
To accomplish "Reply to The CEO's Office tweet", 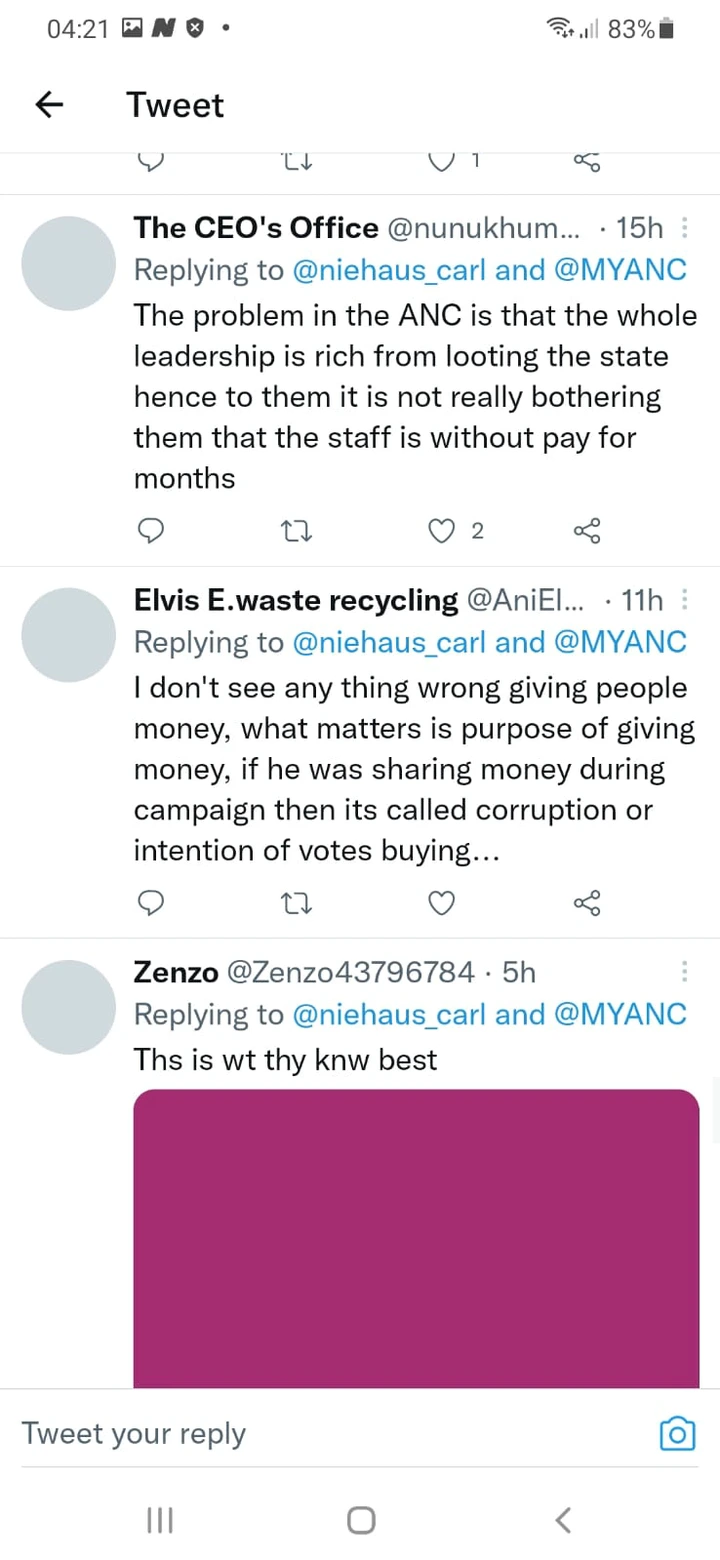I will pos(149,531).
